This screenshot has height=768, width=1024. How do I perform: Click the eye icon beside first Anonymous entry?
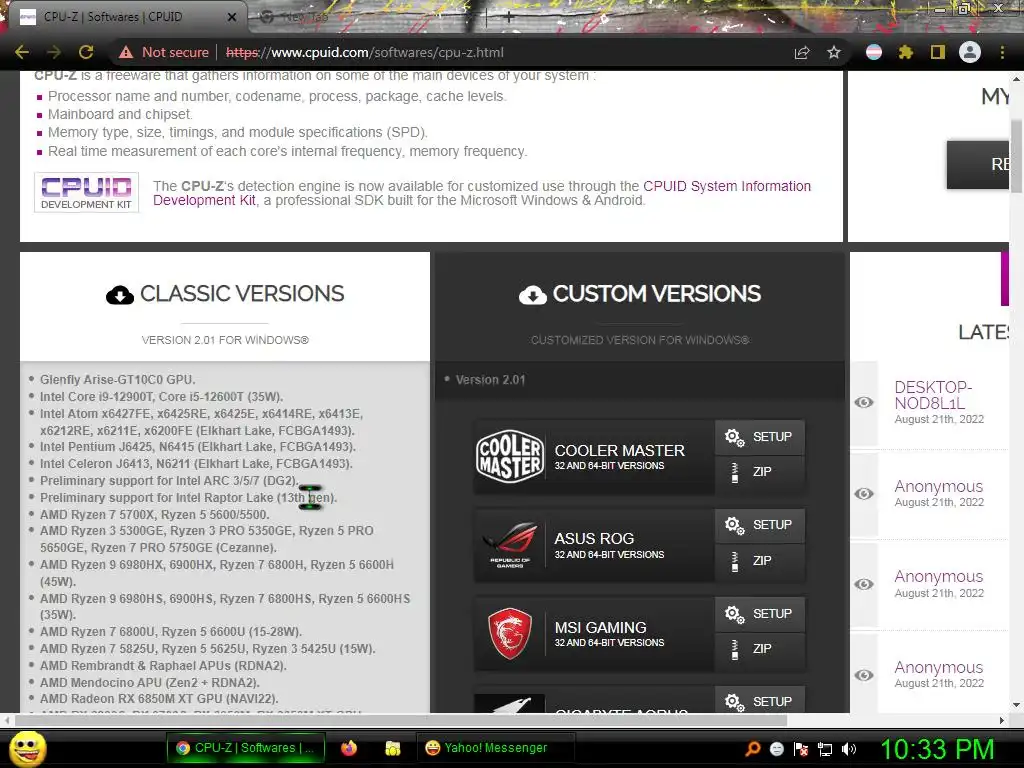tap(864, 494)
